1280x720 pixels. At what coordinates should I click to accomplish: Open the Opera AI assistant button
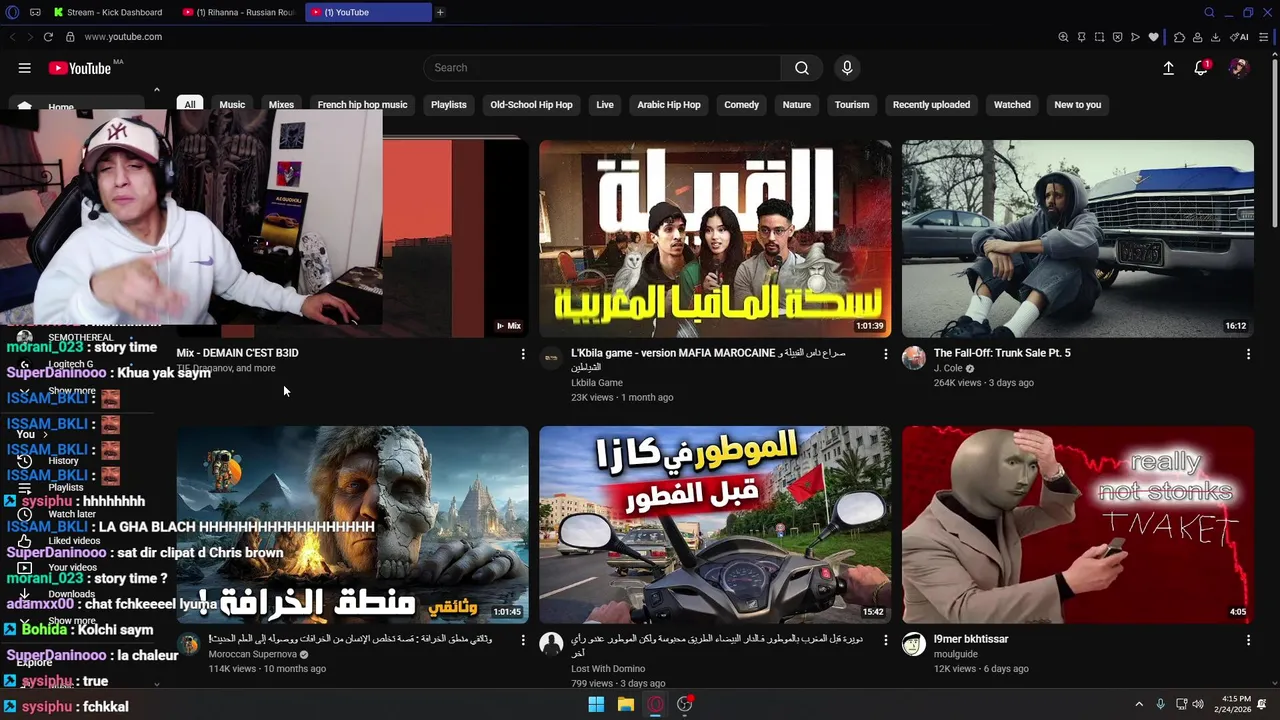[x=1239, y=37]
